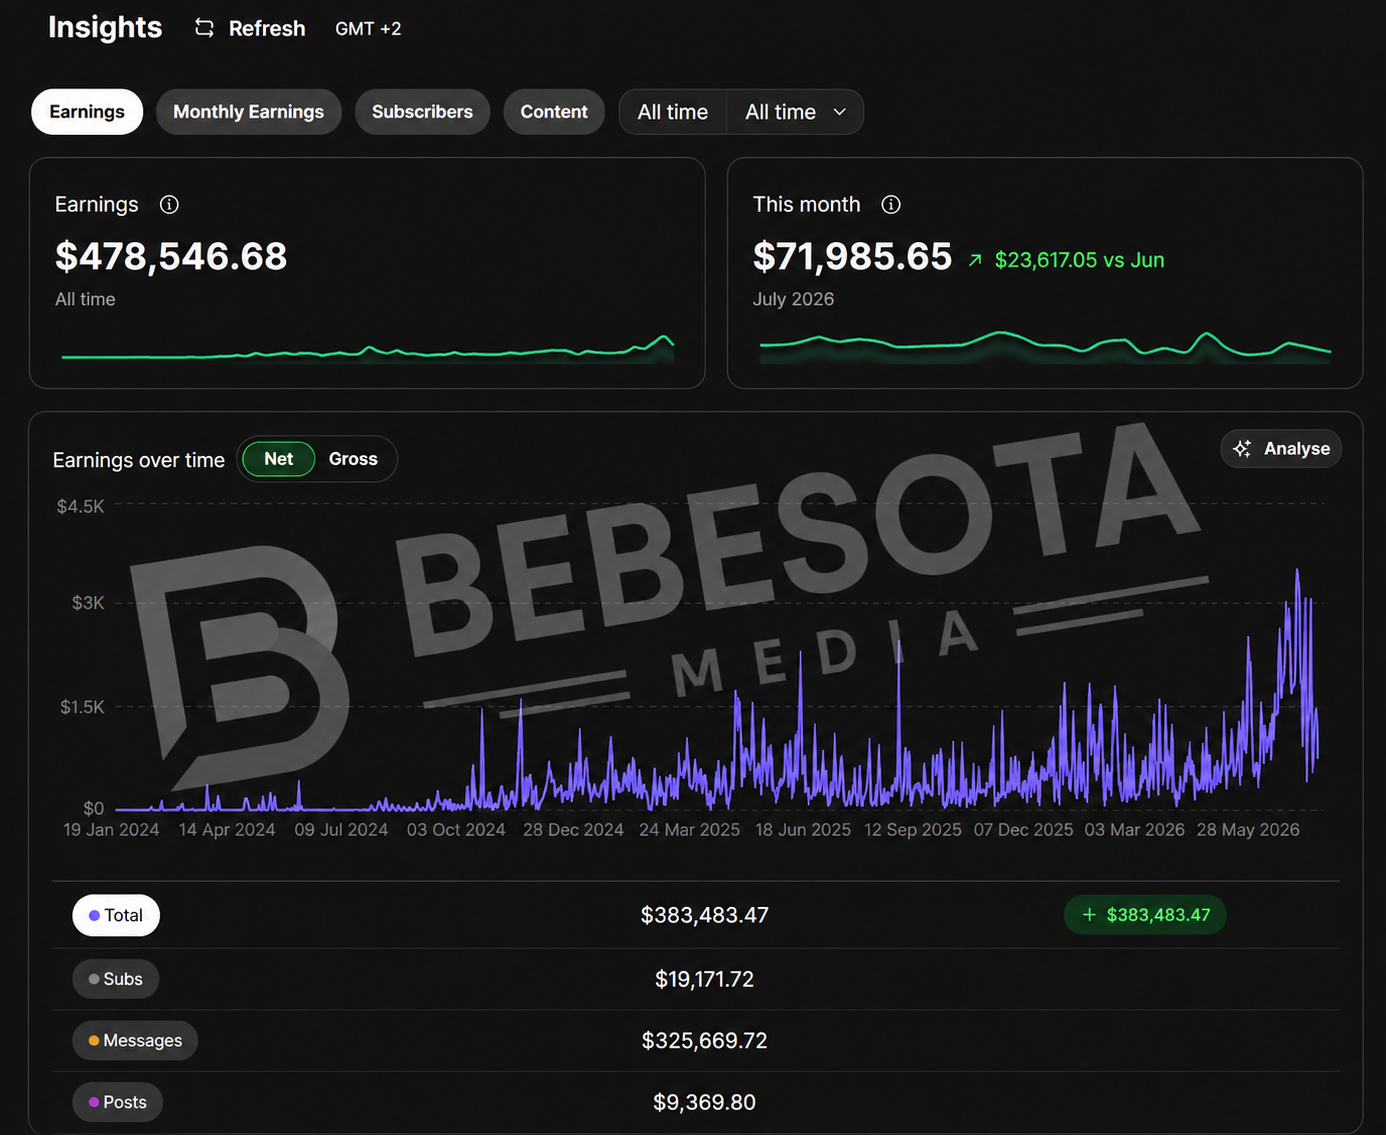
Task: Click the 18 Jun 2025 axis label
Action: tap(803, 830)
